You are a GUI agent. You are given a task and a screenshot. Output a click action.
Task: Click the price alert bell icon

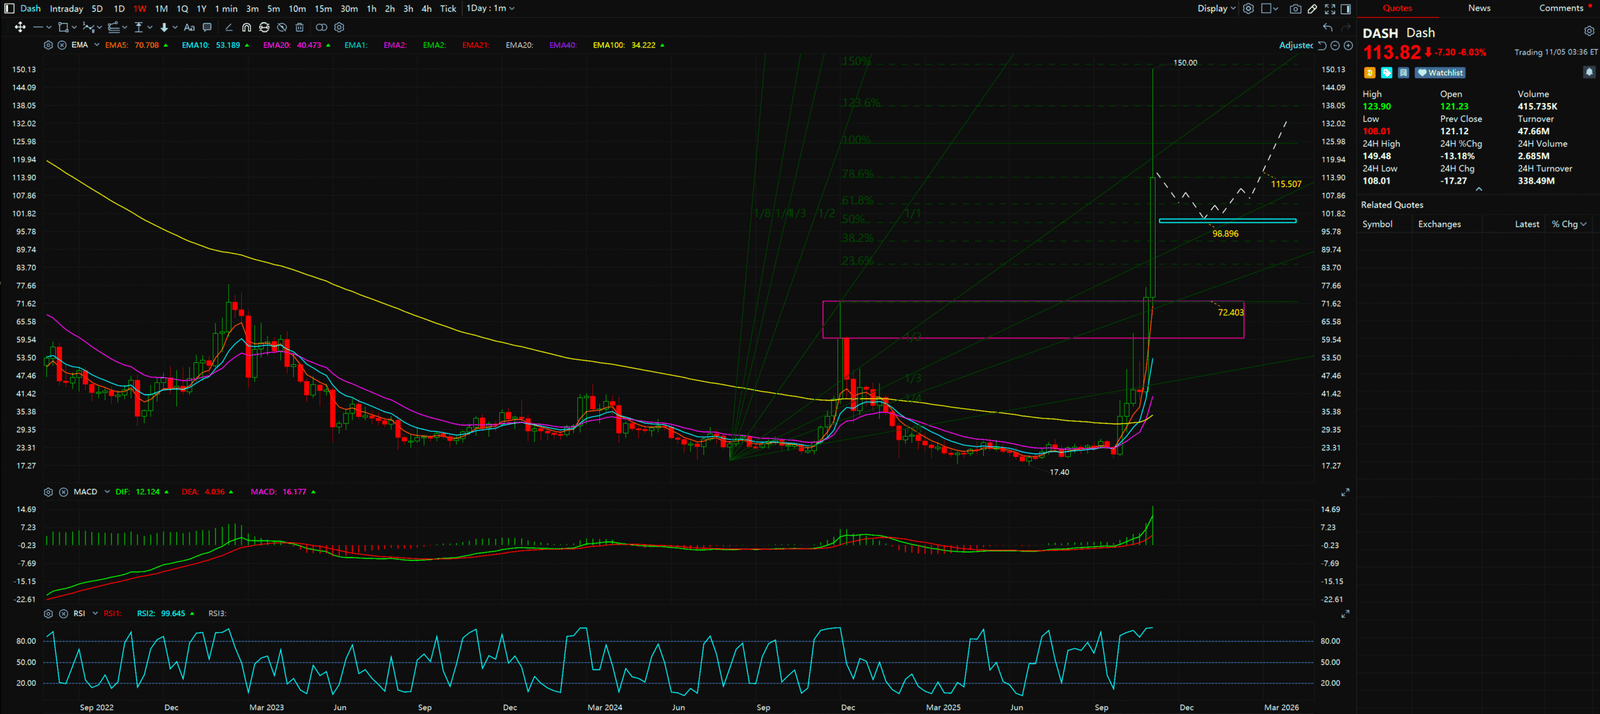pyautogui.click(x=1588, y=72)
